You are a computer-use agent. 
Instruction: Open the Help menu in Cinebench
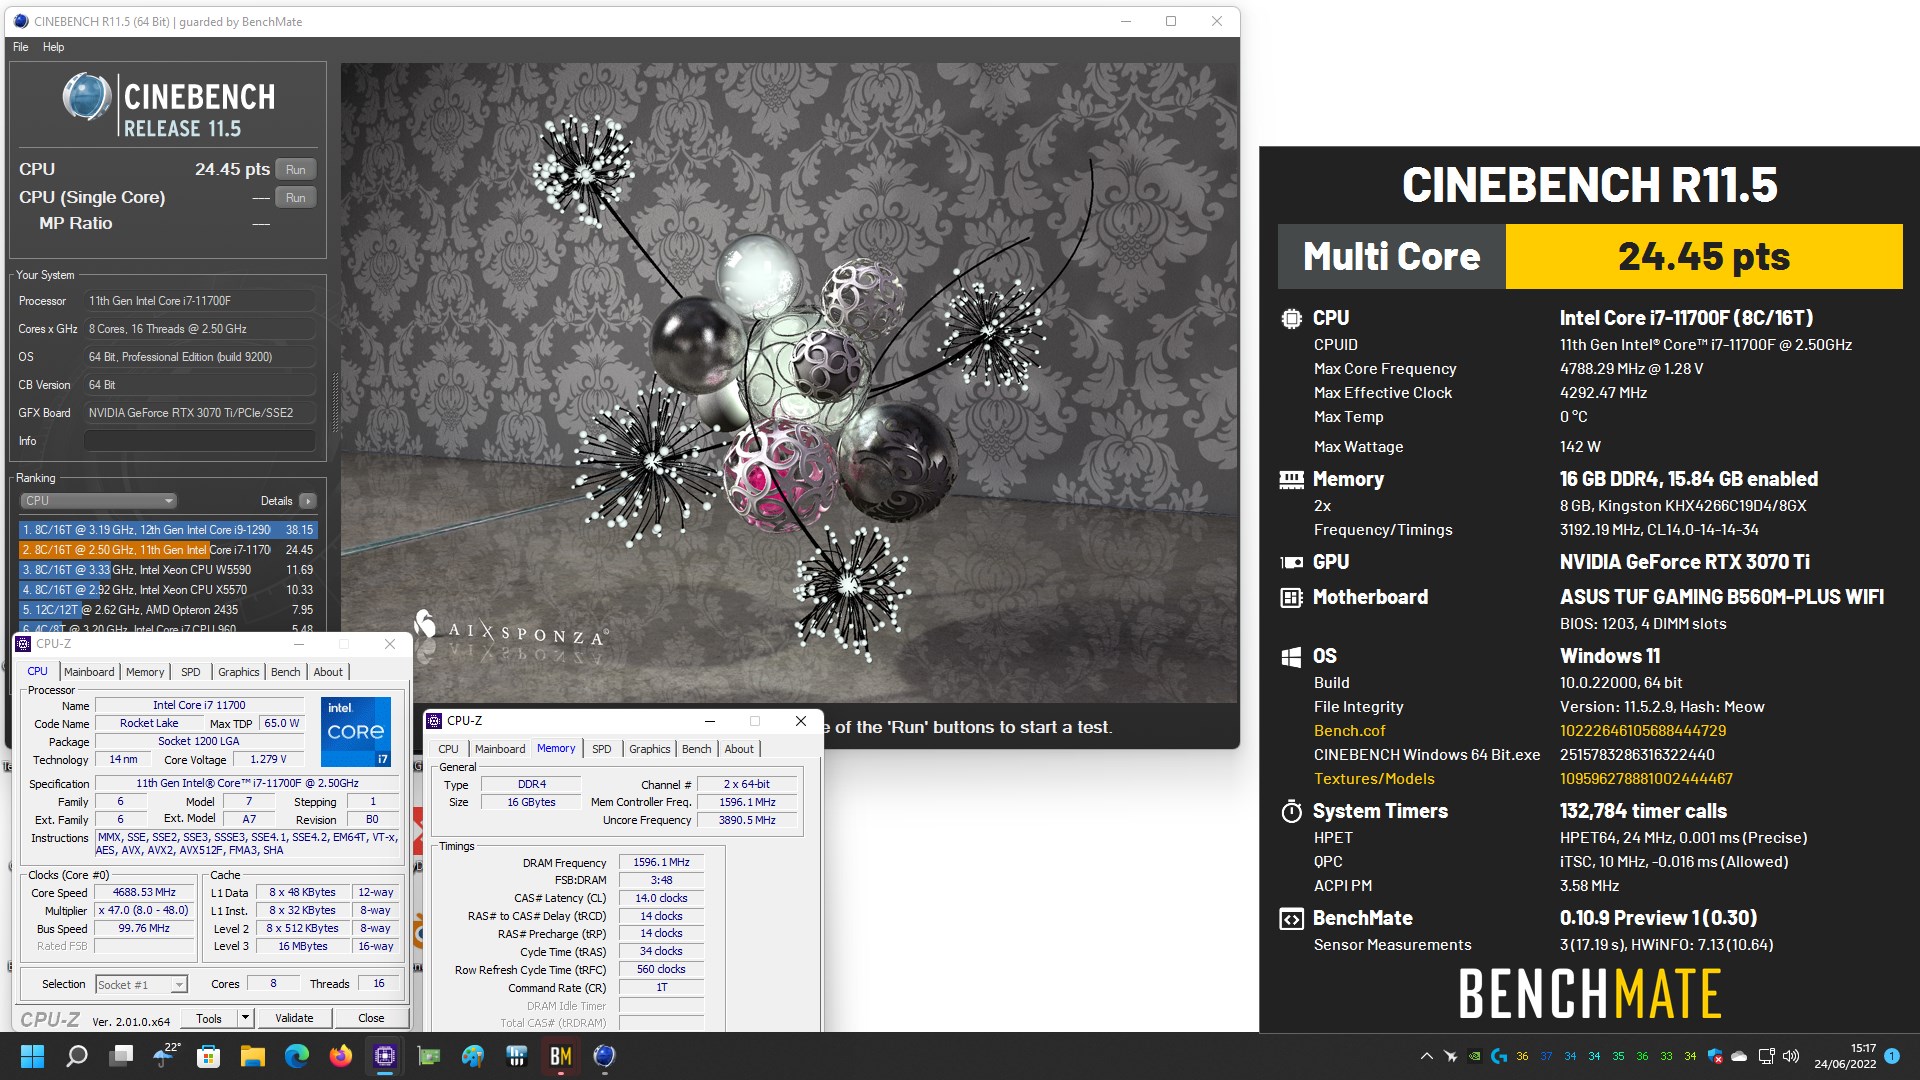[53, 47]
